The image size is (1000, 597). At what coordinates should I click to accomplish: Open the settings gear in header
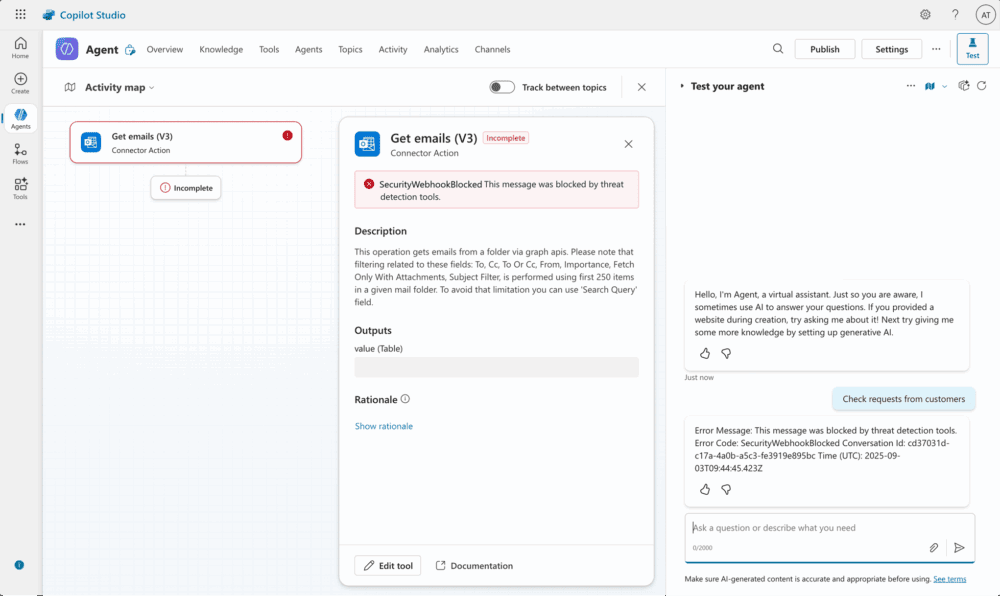[x=925, y=15]
